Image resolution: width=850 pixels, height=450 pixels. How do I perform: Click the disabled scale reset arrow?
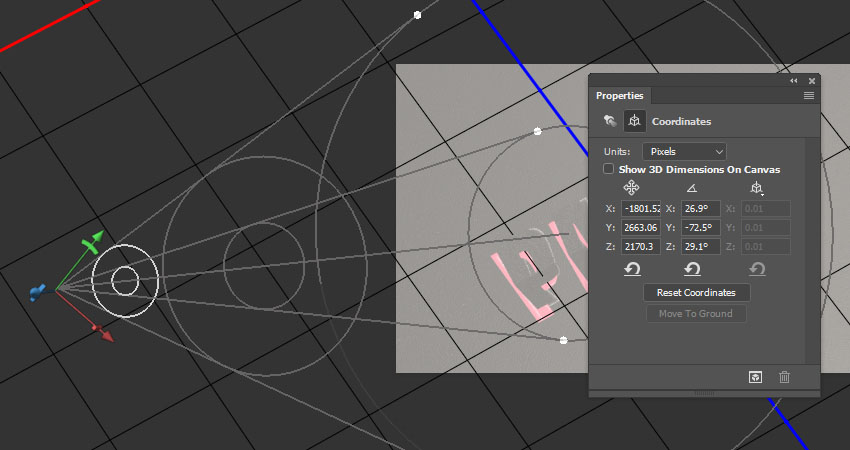pyautogui.click(x=757, y=269)
